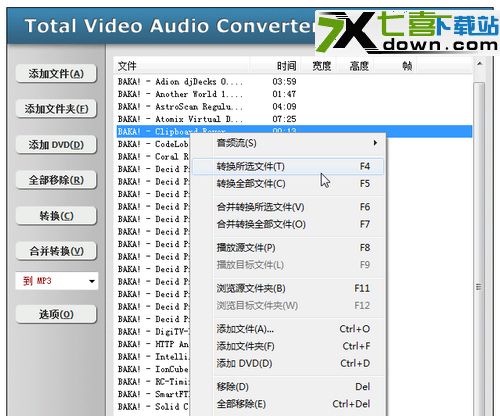
Task: Open 选项(O) settings button
Action: [x=56, y=314]
